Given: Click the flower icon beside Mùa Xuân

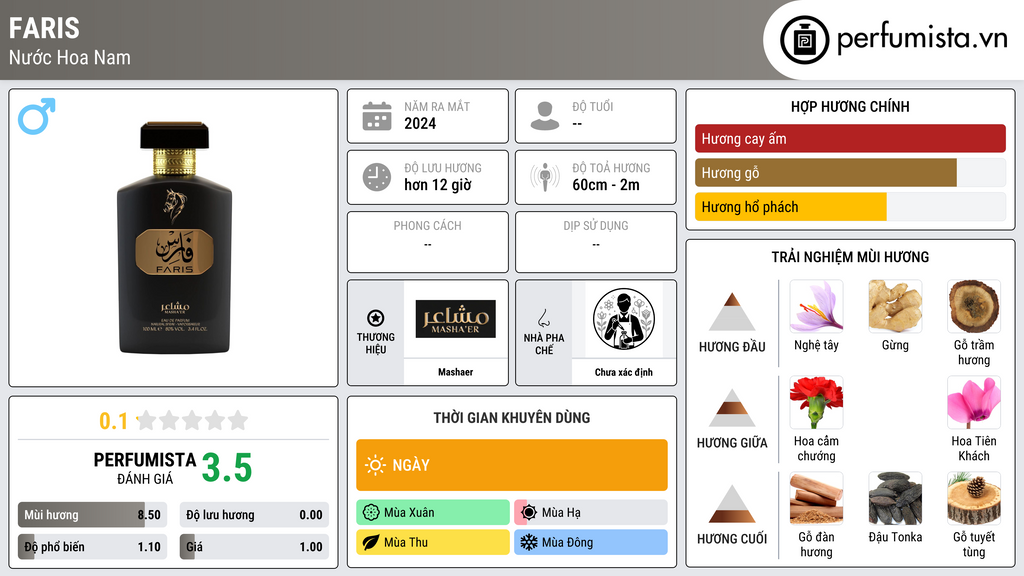Looking at the screenshot, I should (x=371, y=513).
